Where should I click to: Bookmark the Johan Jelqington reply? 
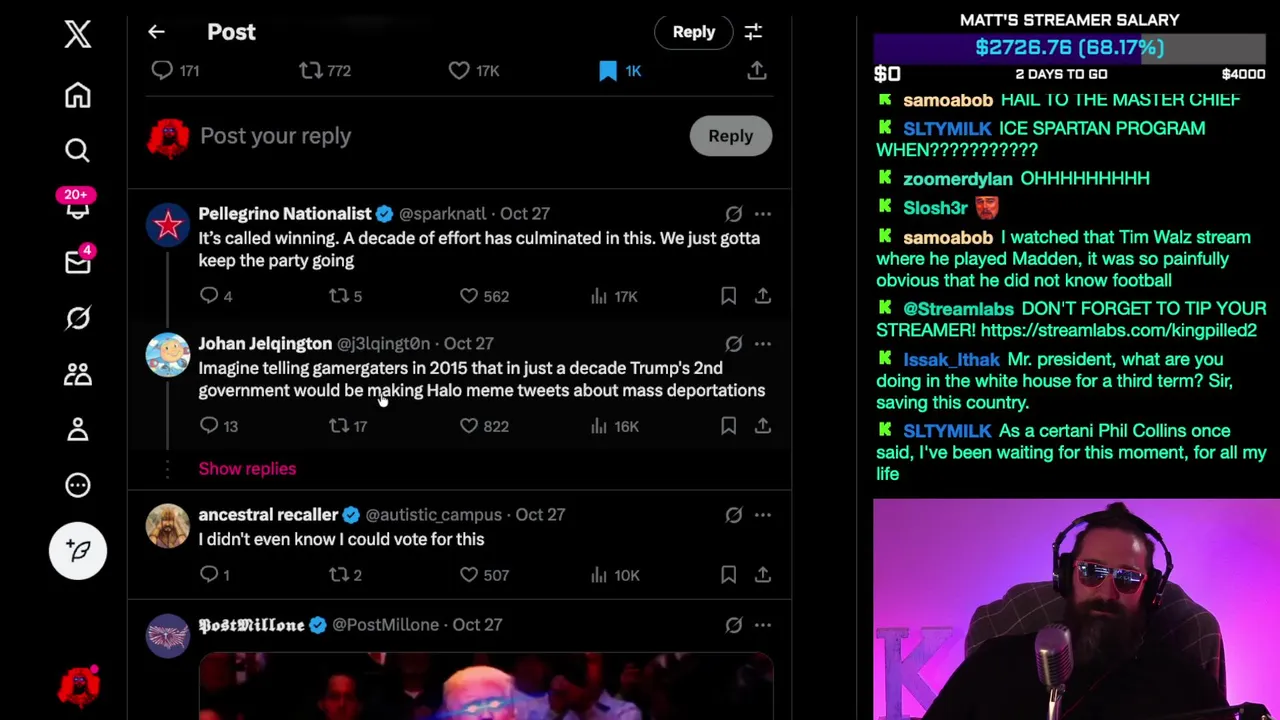click(729, 426)
